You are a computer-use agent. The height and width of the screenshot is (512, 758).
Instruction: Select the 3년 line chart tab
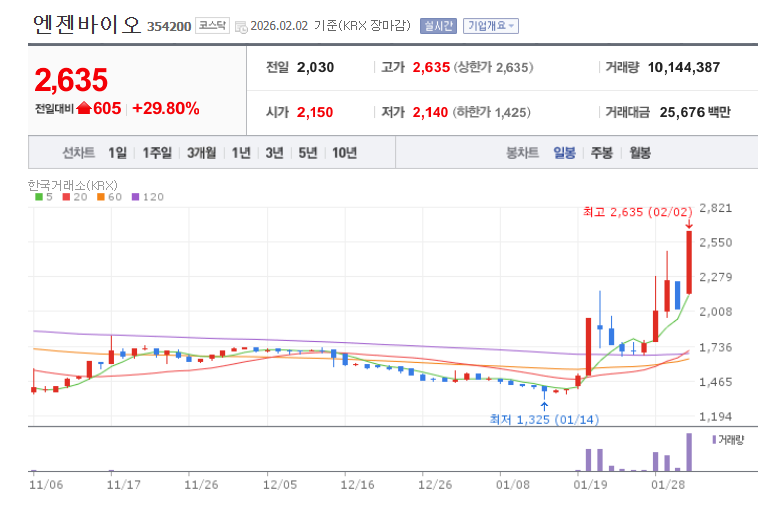coord(274,153)
